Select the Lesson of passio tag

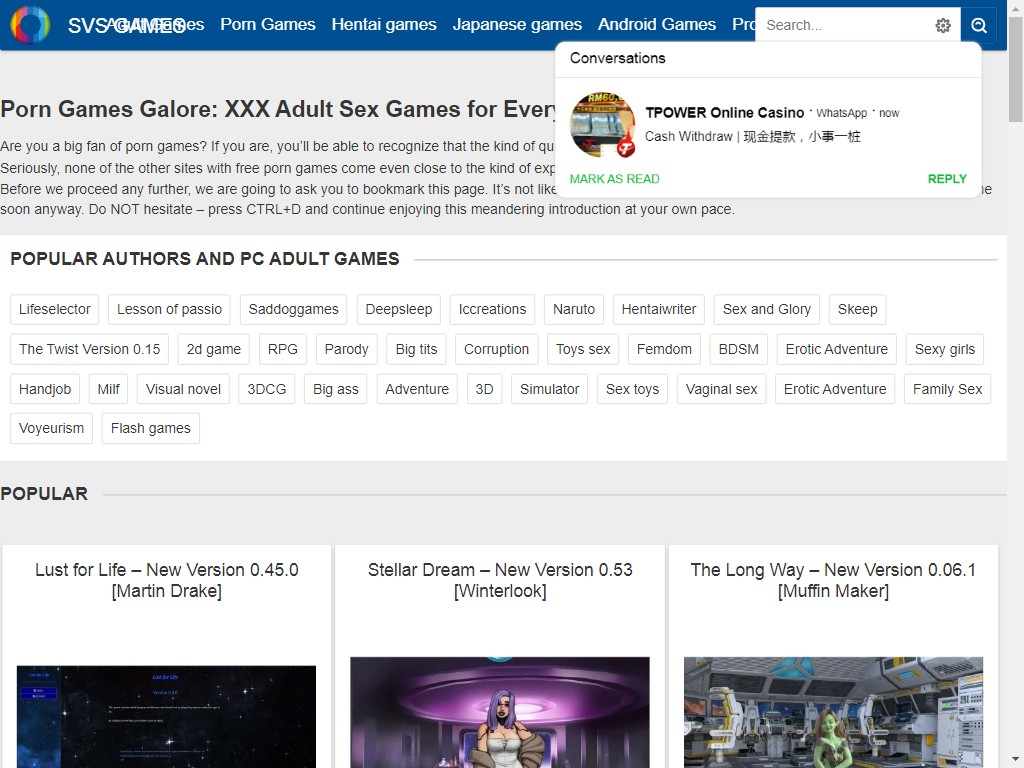point(170,310)
